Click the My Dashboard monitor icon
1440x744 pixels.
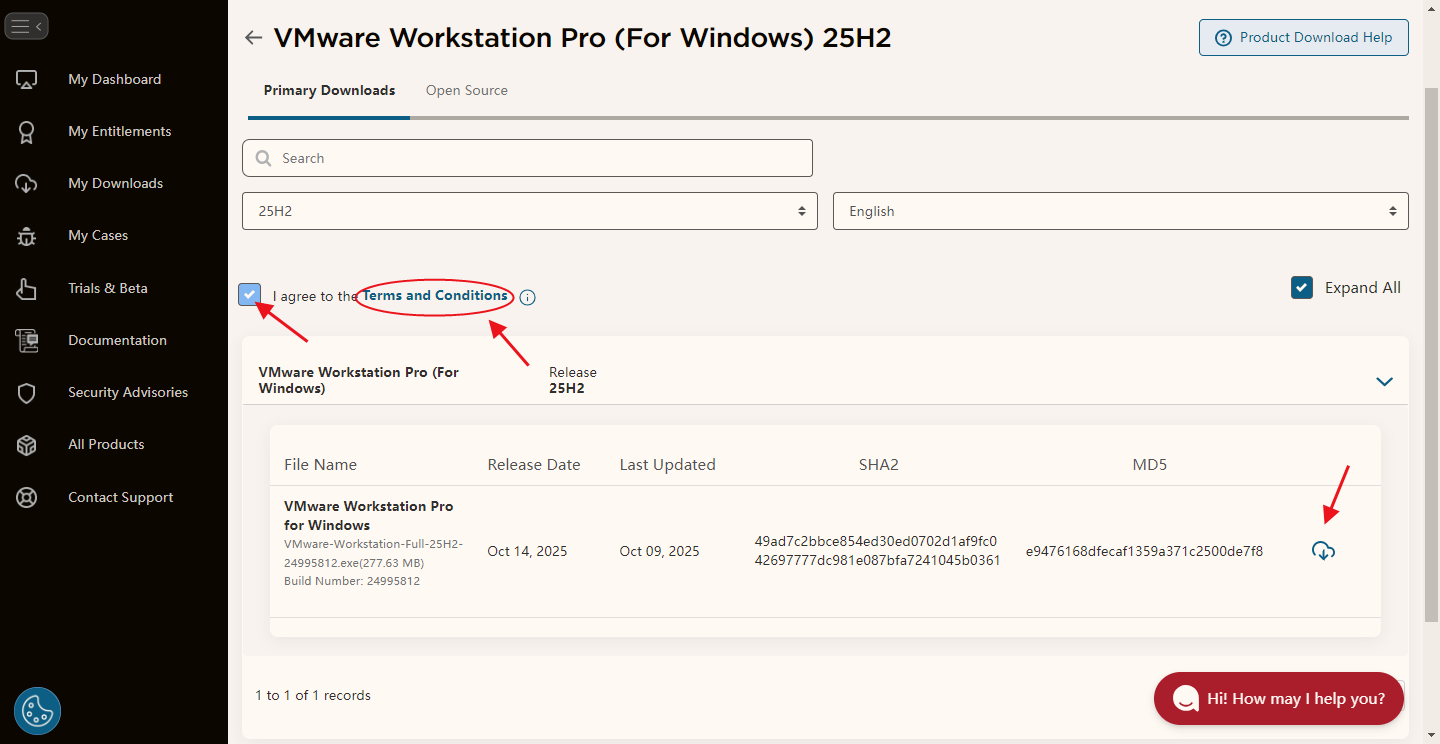[27, 79]
